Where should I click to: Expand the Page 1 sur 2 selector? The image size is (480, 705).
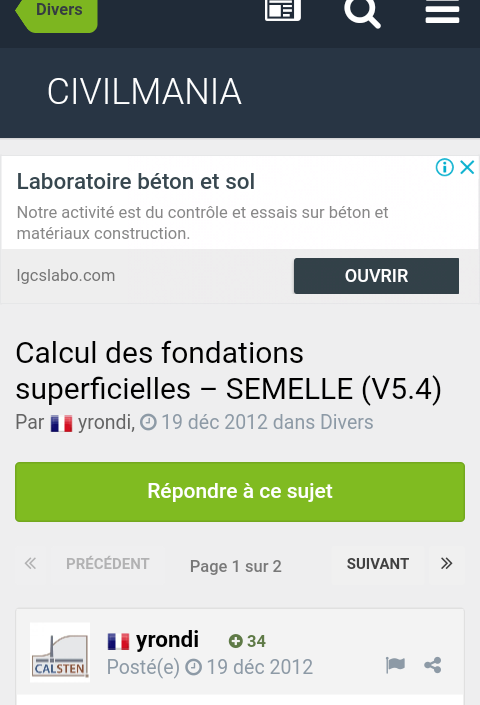click(x=236, y=566)
